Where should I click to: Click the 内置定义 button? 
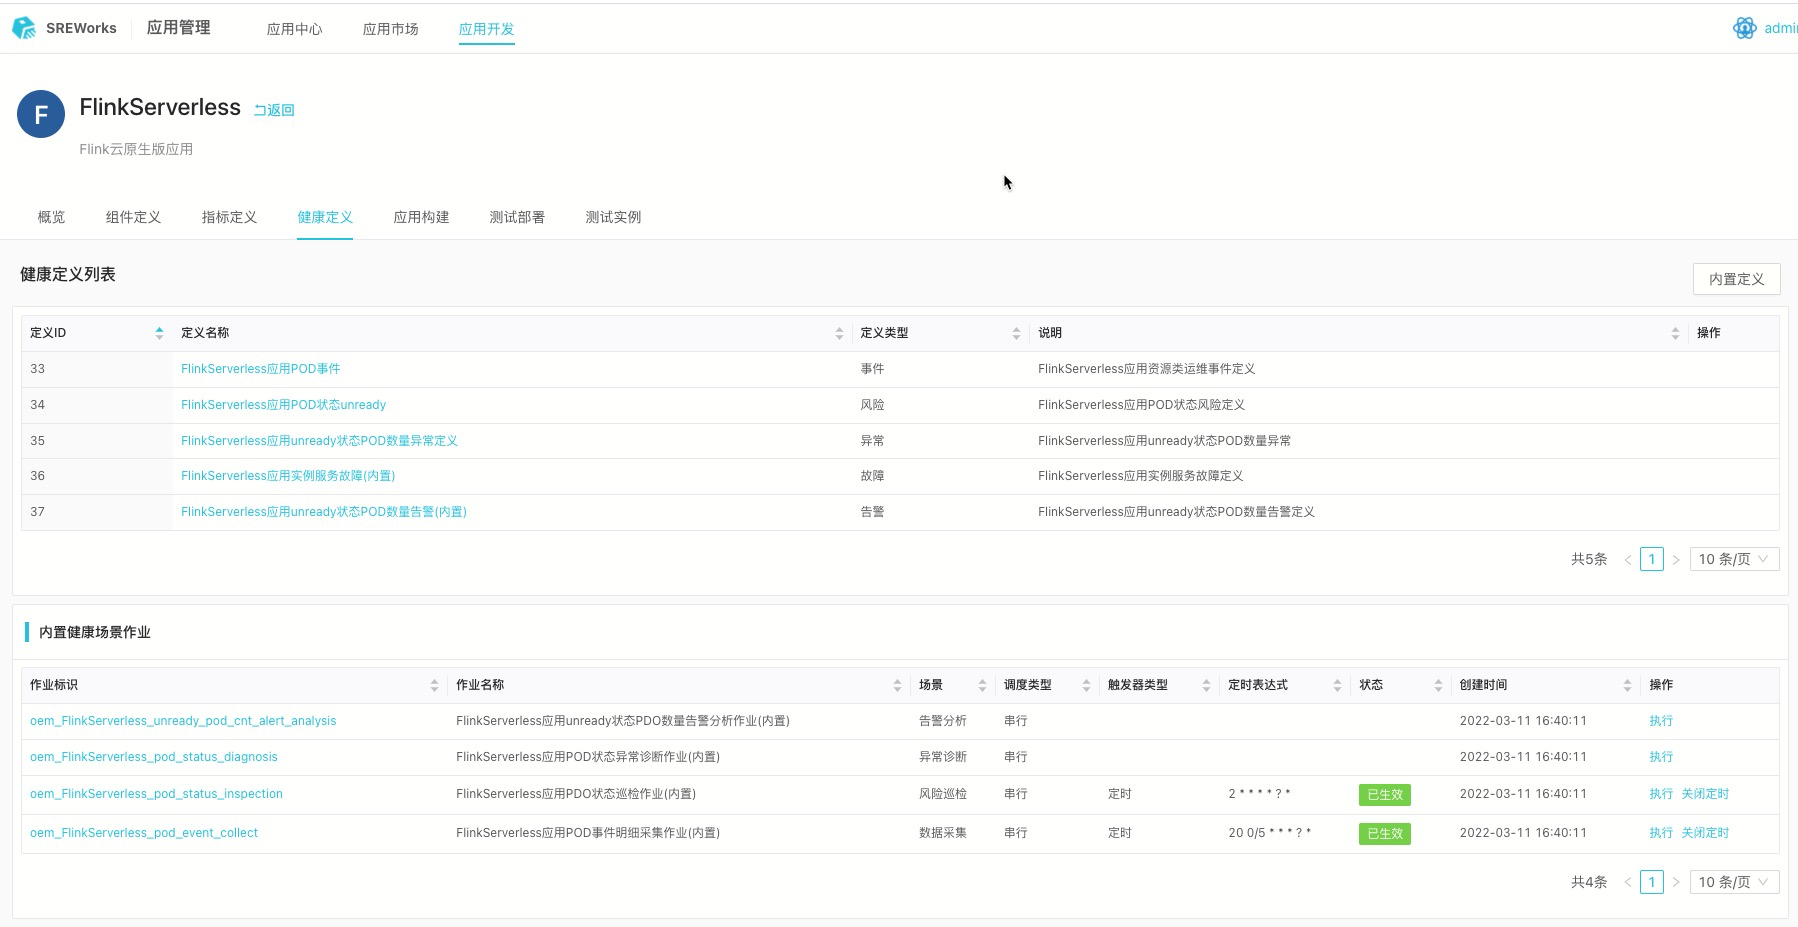(1736, 279)
